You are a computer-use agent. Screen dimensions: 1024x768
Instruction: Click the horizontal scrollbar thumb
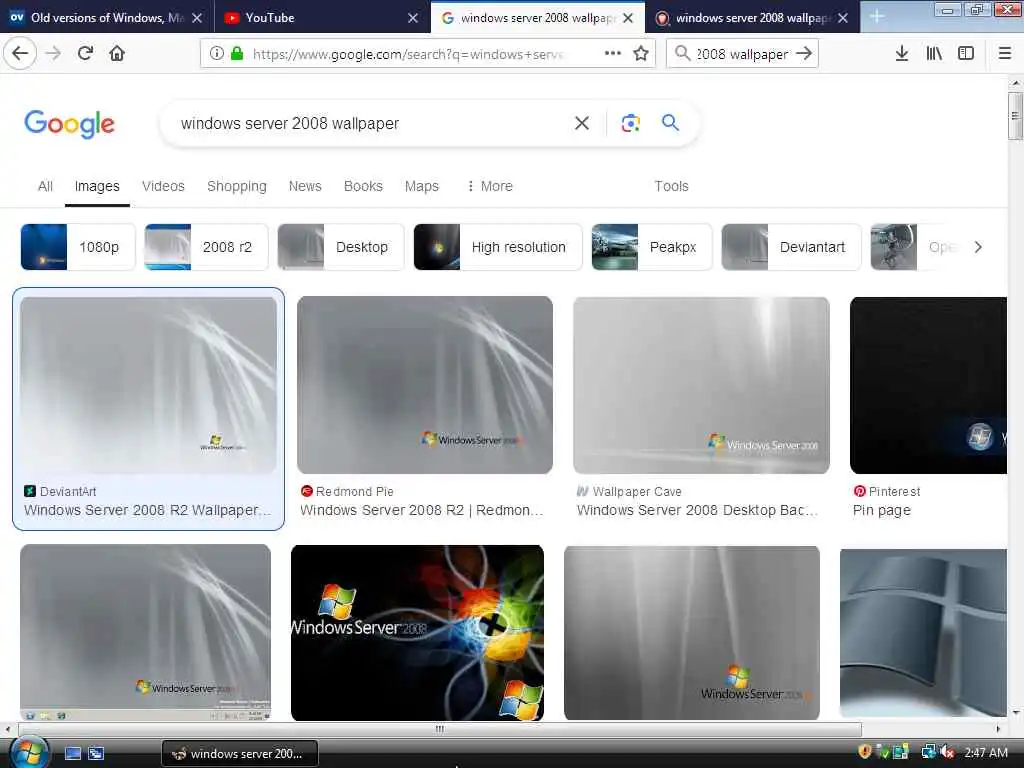pyautogui.click(x=440, y=729)
